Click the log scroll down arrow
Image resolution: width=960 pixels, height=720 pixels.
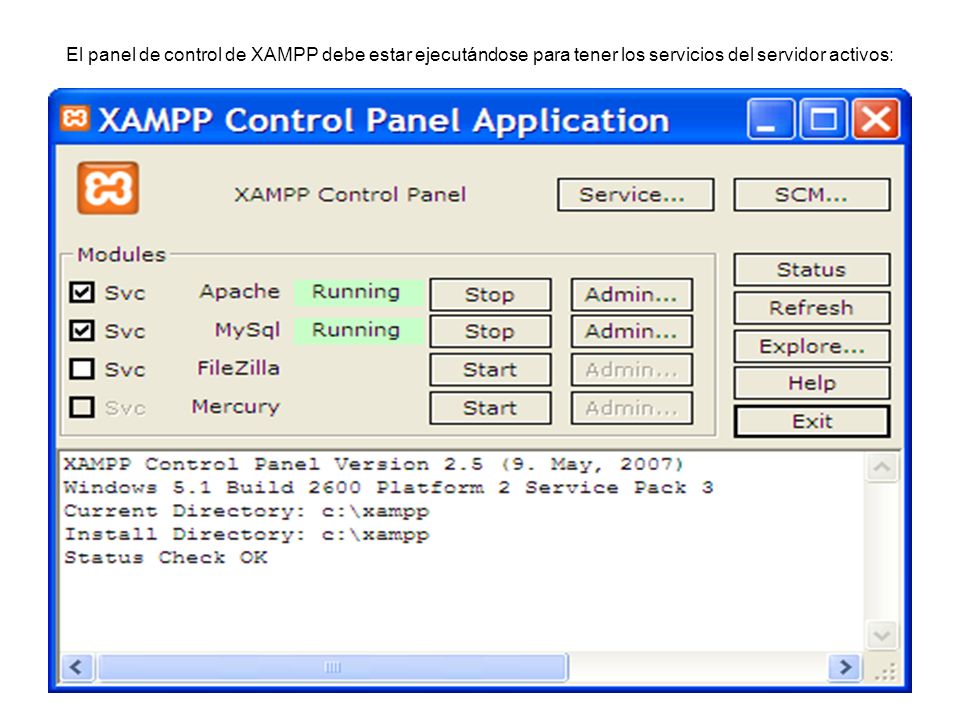point(882,635)
